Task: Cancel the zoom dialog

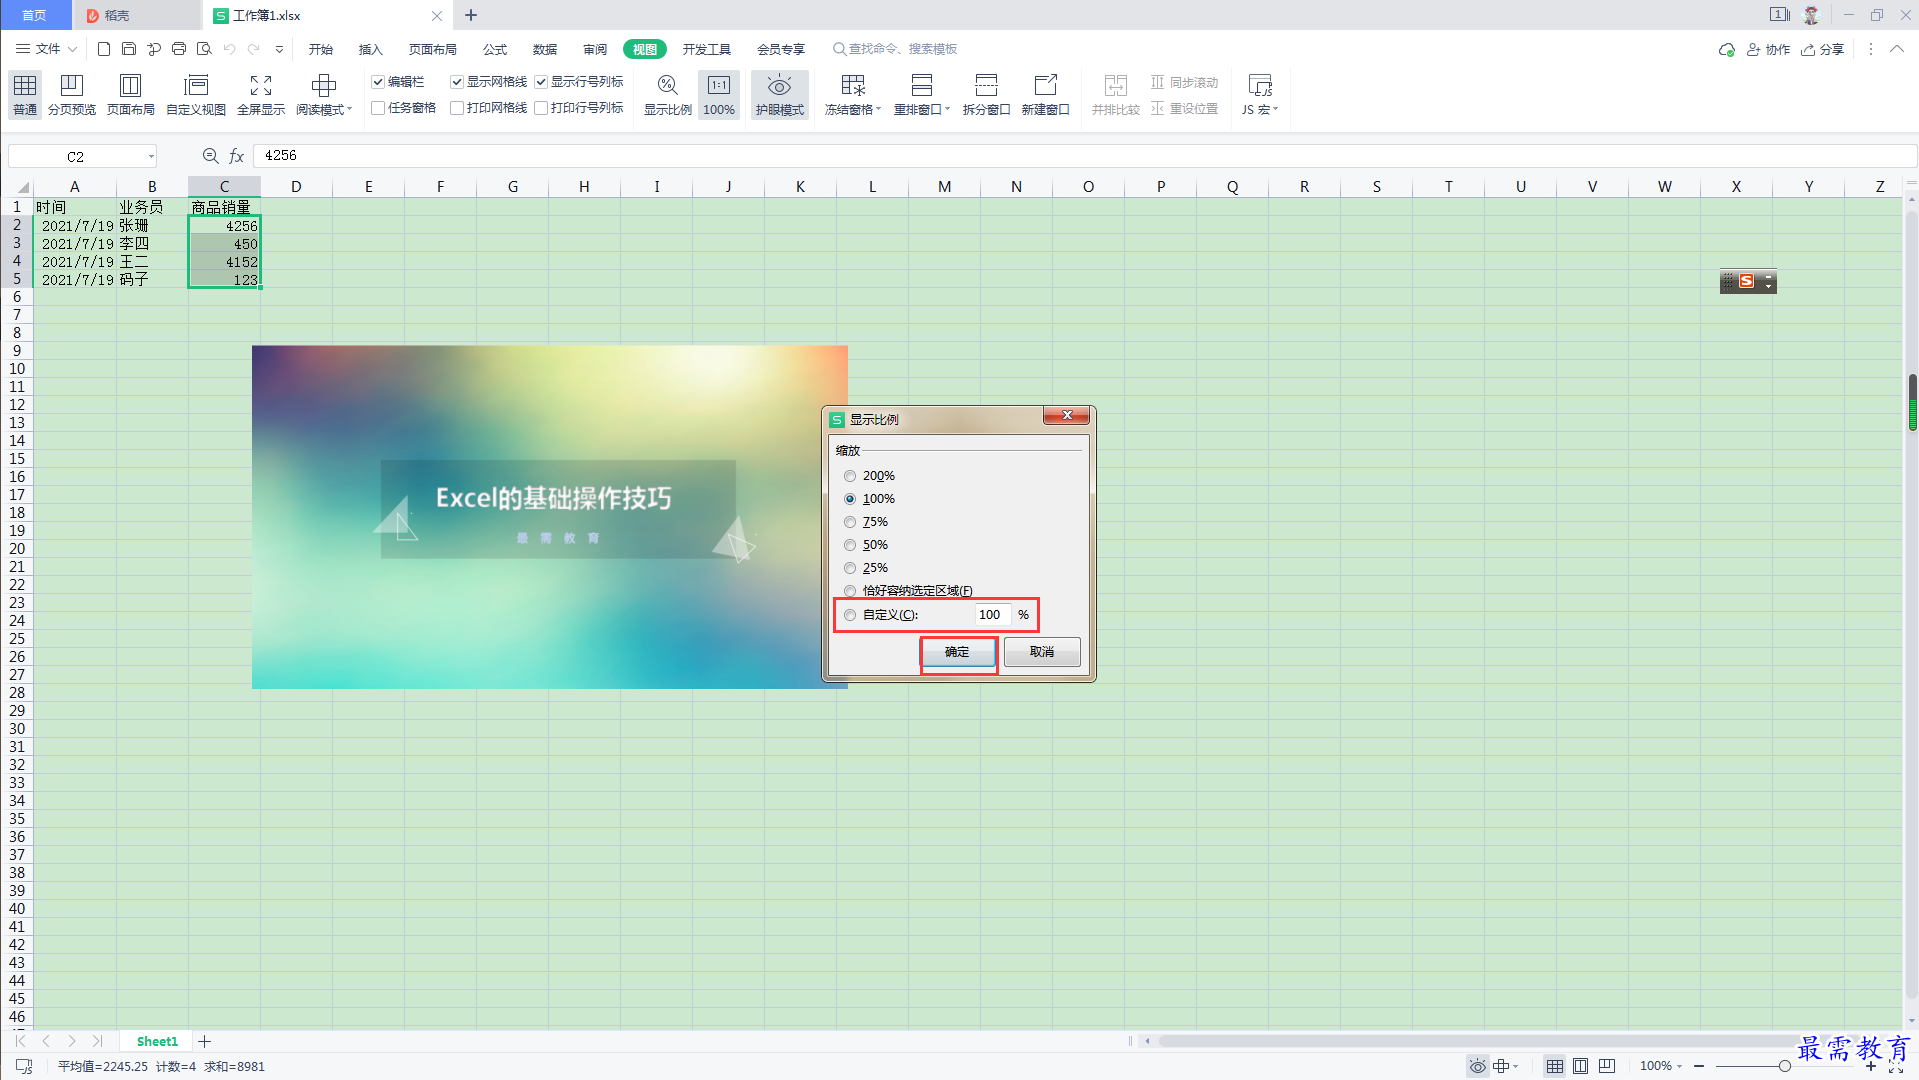Action: 1042,652
